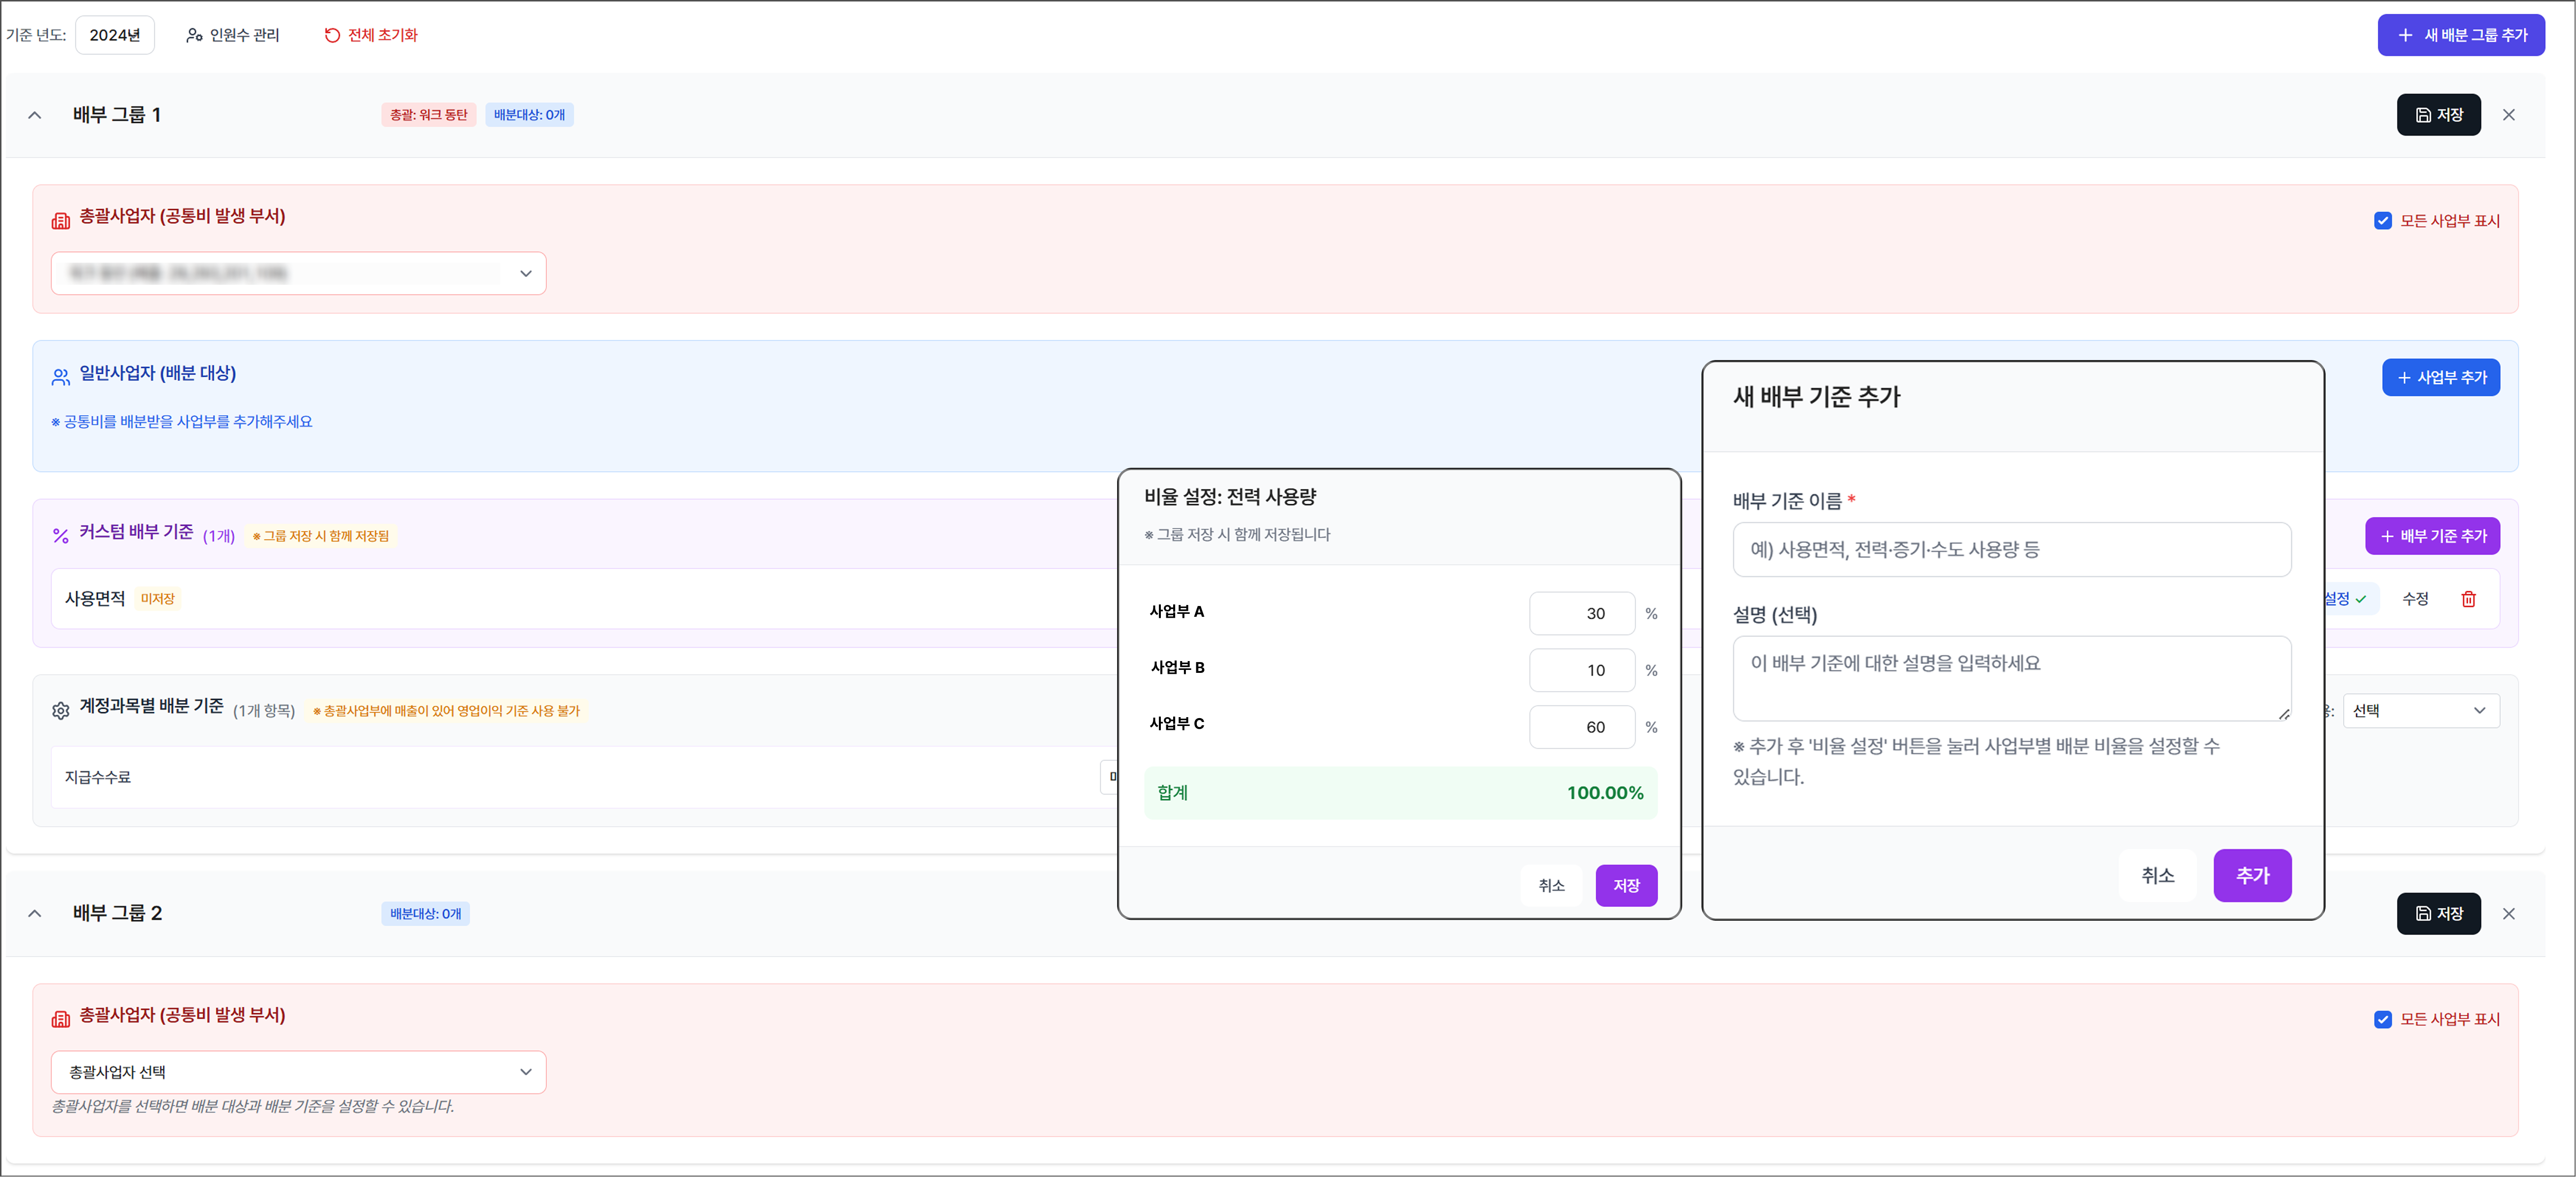Image resolution: width=2576 pixels, height=1177 pixels.
Task: Click 사업부 추가 button
Action: pos(2440,377)
